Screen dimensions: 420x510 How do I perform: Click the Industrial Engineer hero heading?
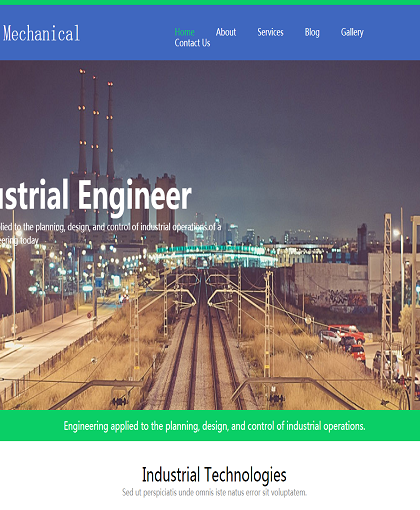coord(96,195)
